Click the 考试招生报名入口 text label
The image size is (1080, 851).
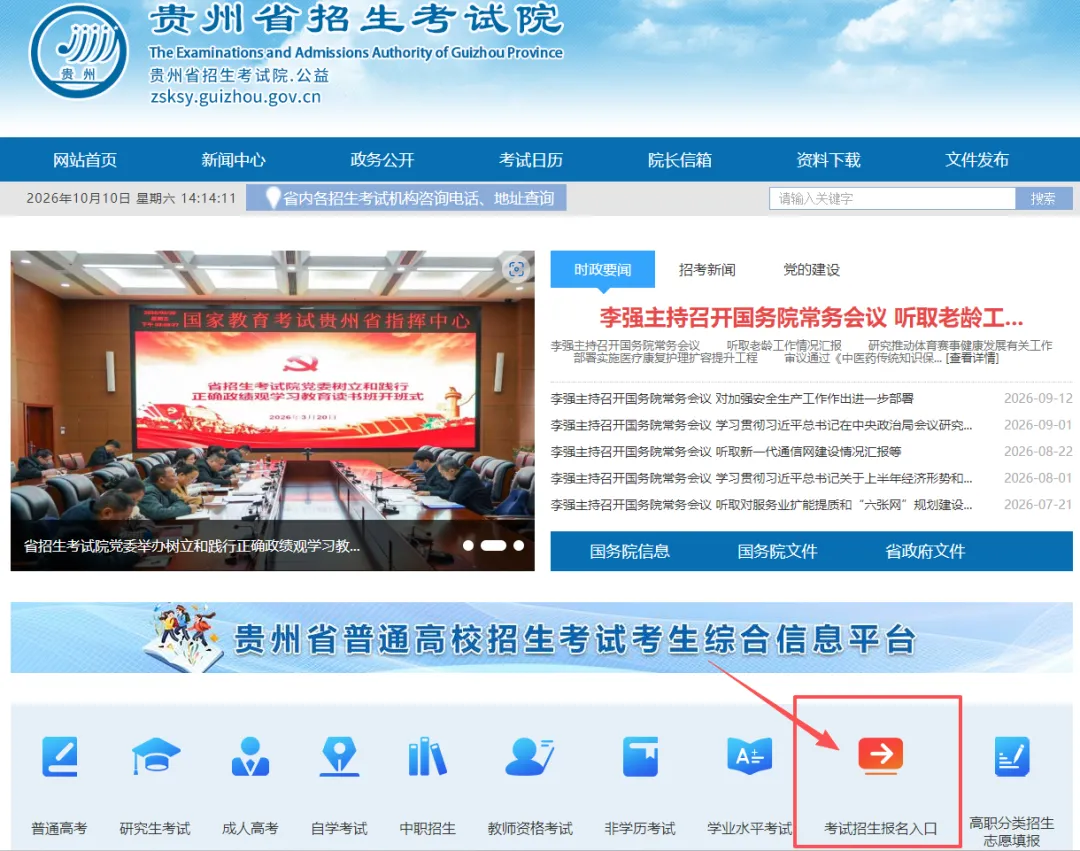pos(881,828)
